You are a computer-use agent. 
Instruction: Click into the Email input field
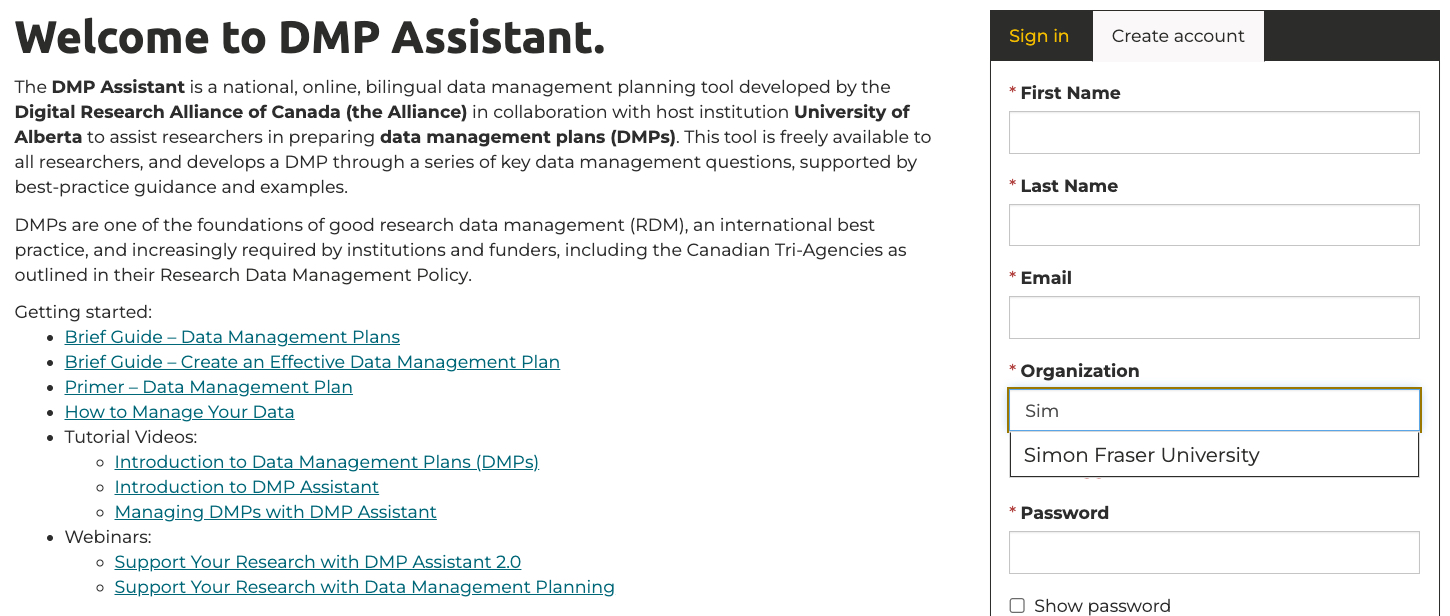pyautogui.click(x=1214, y=317)
